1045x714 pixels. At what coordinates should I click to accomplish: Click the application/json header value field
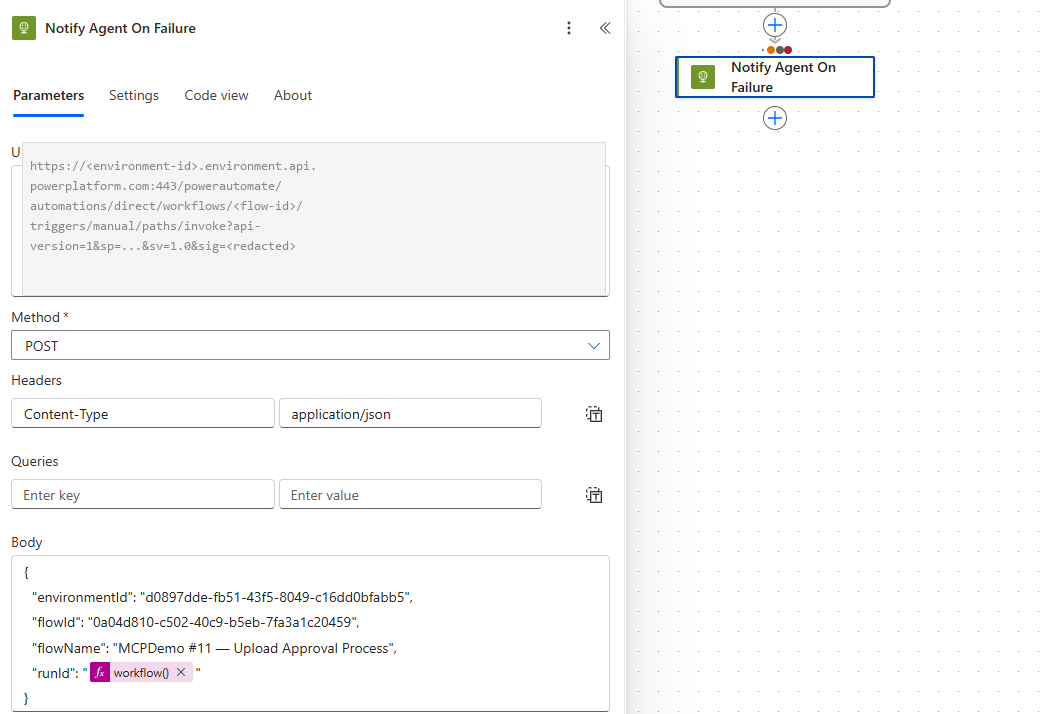click(410, 413)
